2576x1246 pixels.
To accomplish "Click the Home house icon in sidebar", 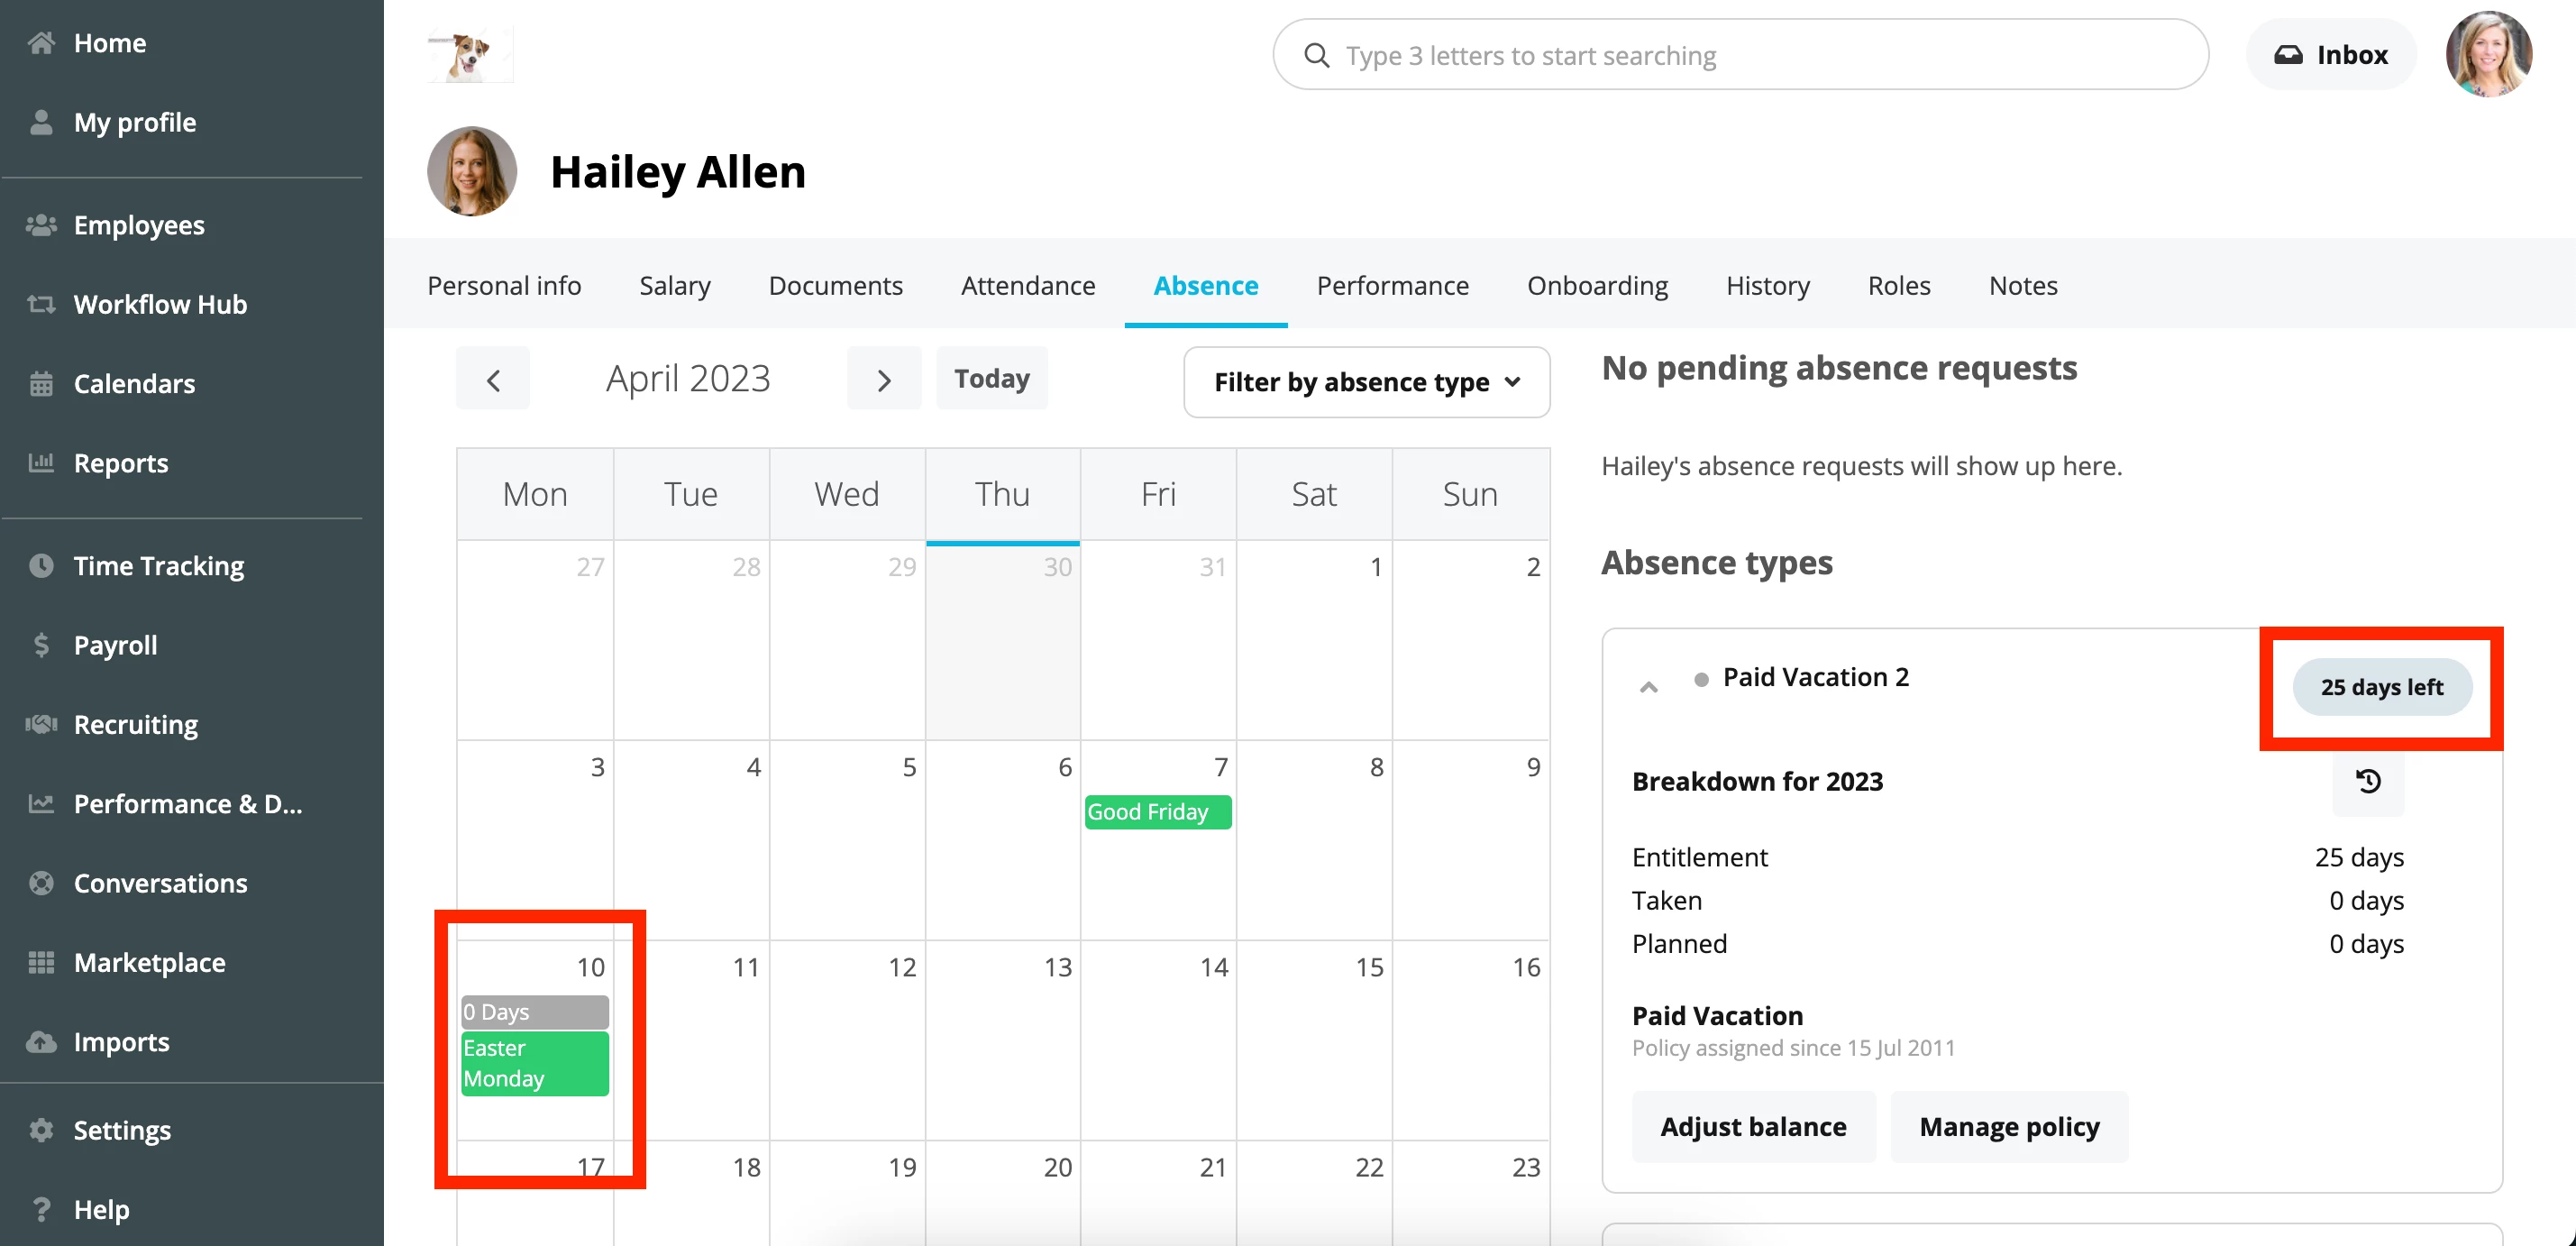I will pyautogui.click(x=41, y=43).
